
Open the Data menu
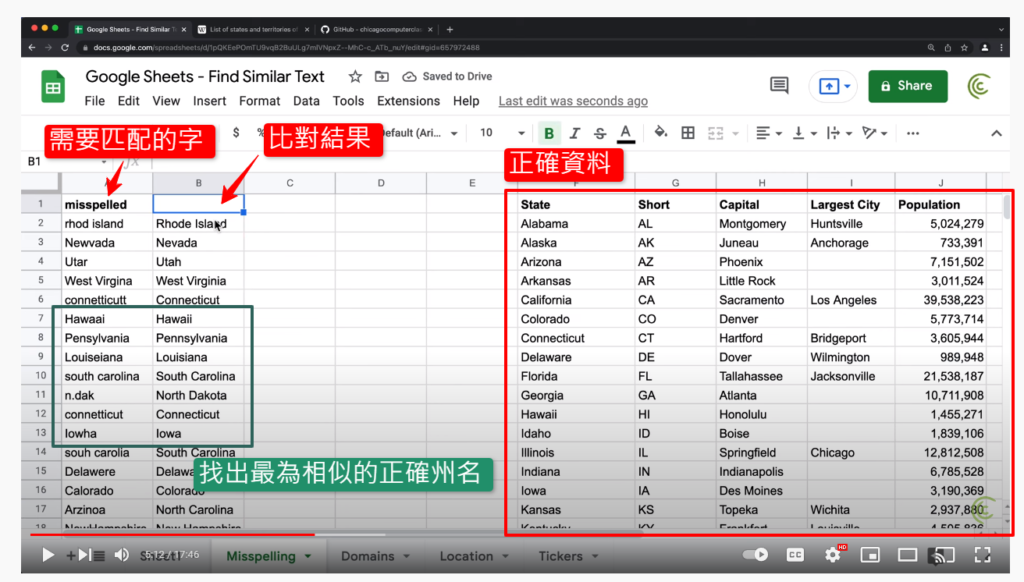(x=306, y=101)
